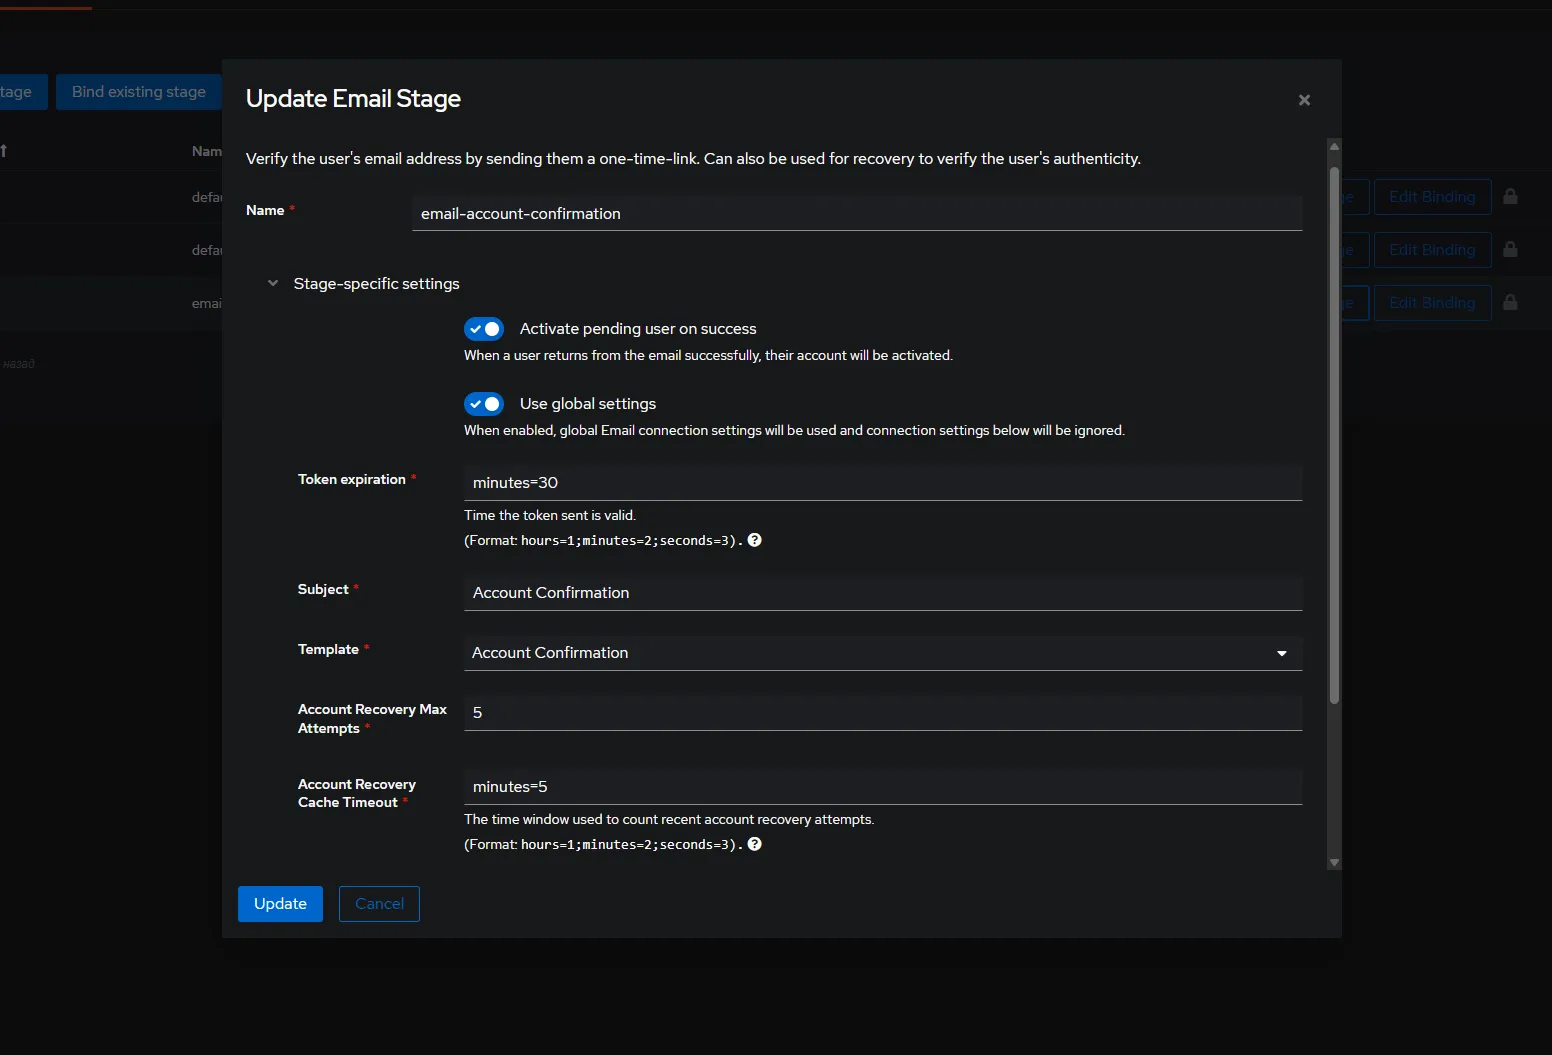Toggle Activate pending user on success
The height and width of the screenshot is (1055, 1552).
tap(484, 329)
